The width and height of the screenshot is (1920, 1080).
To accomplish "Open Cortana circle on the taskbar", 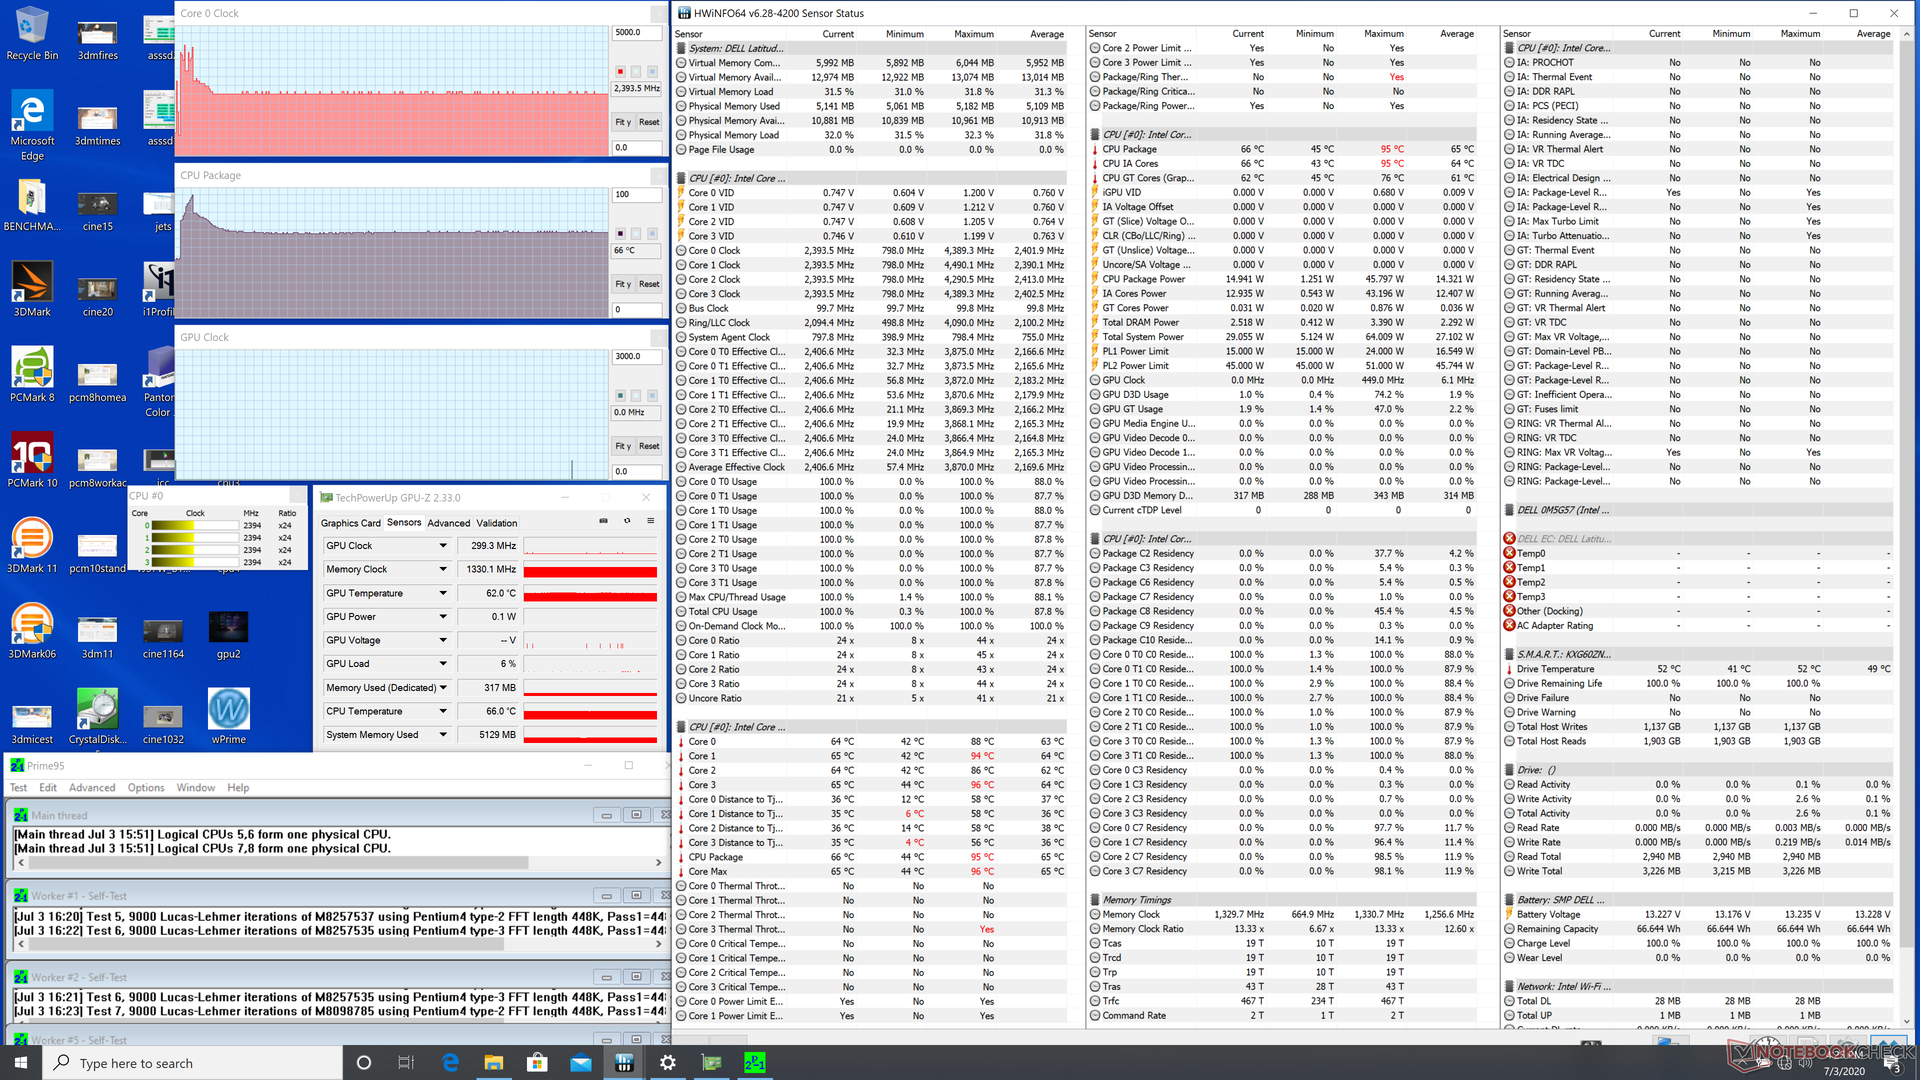I will [x=363, y=1063].
